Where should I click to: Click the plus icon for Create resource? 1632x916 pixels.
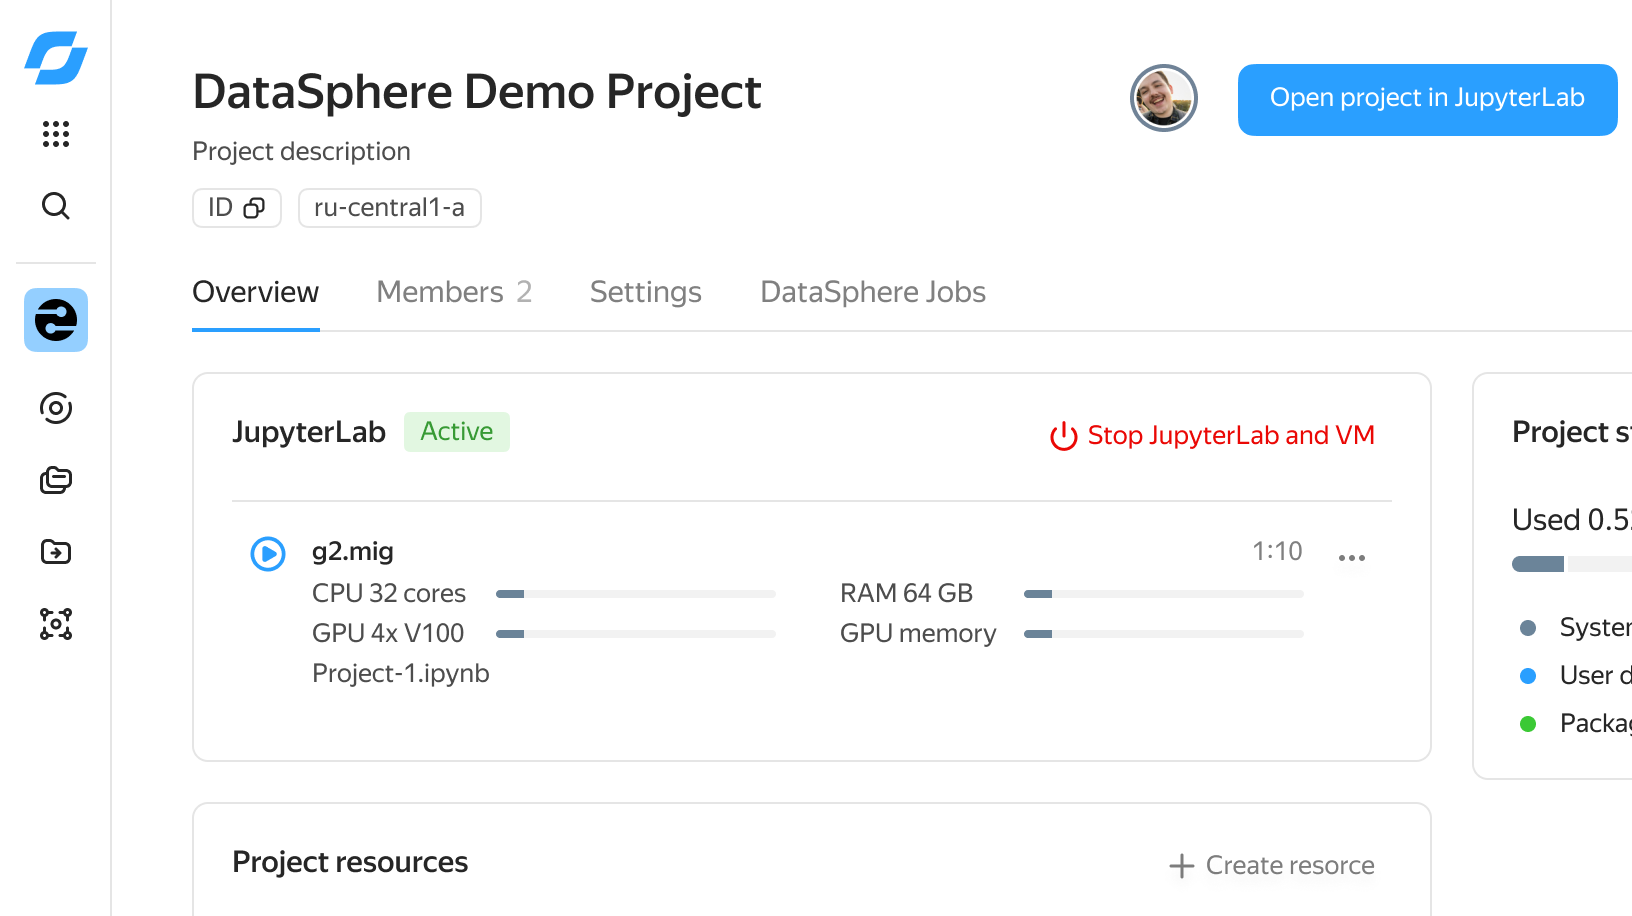click(x=1182, y=866)
